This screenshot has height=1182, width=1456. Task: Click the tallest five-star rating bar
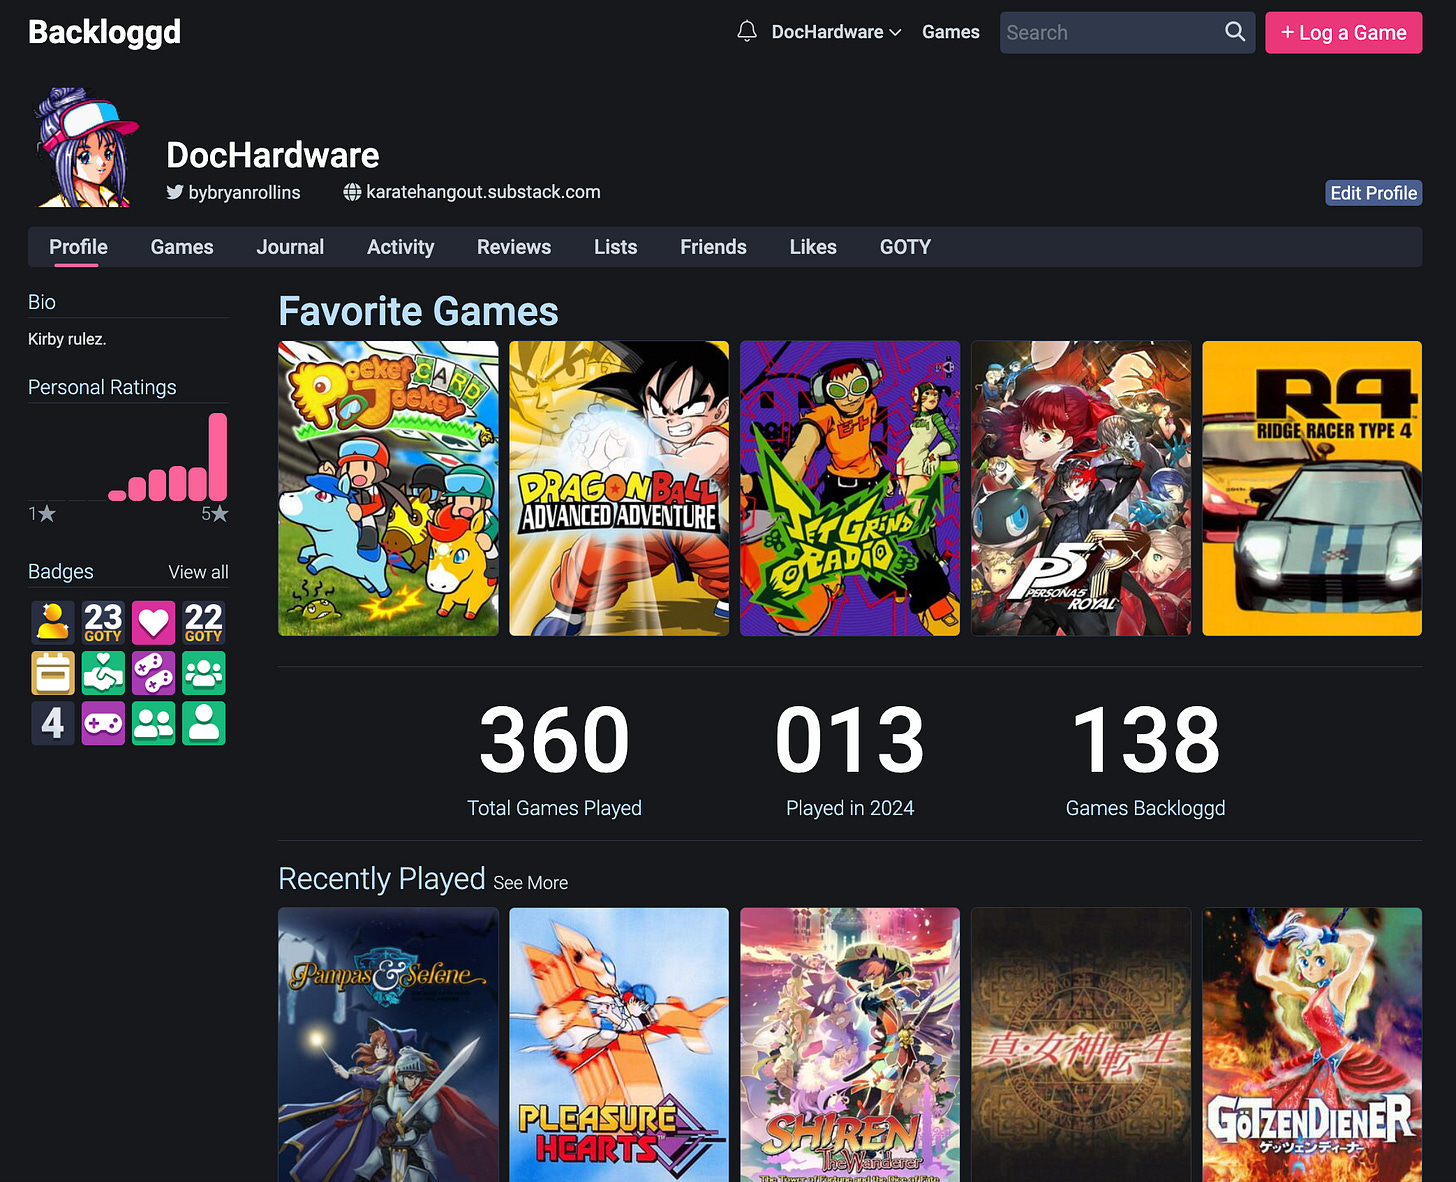pos(218,456)
